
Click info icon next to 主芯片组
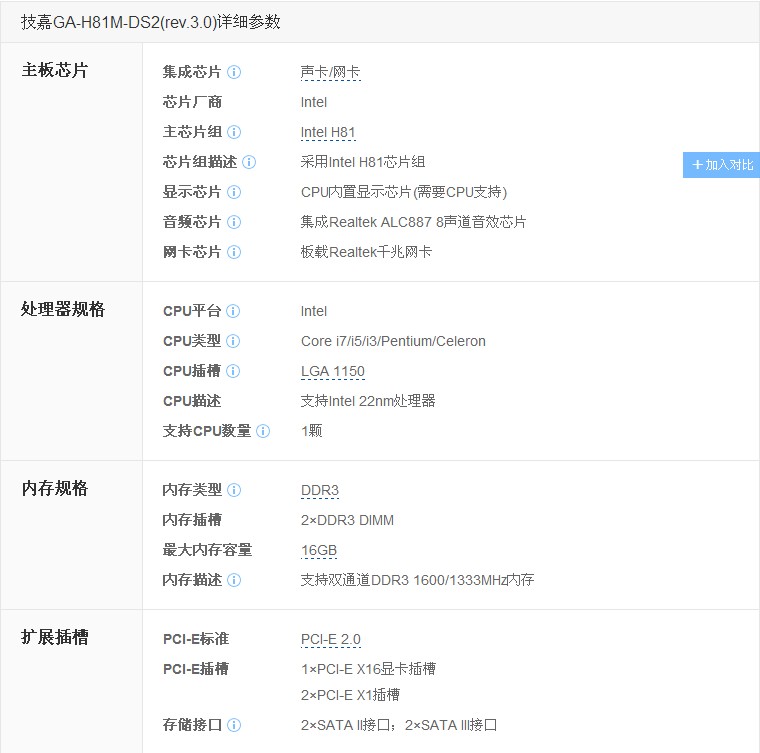point(234,132)
